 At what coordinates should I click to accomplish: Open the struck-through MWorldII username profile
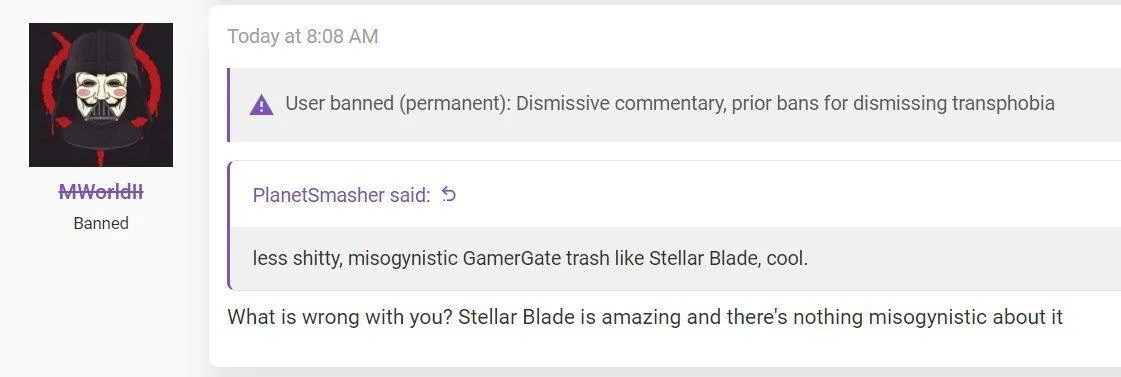pyautogui.click(x=101, y=192)
